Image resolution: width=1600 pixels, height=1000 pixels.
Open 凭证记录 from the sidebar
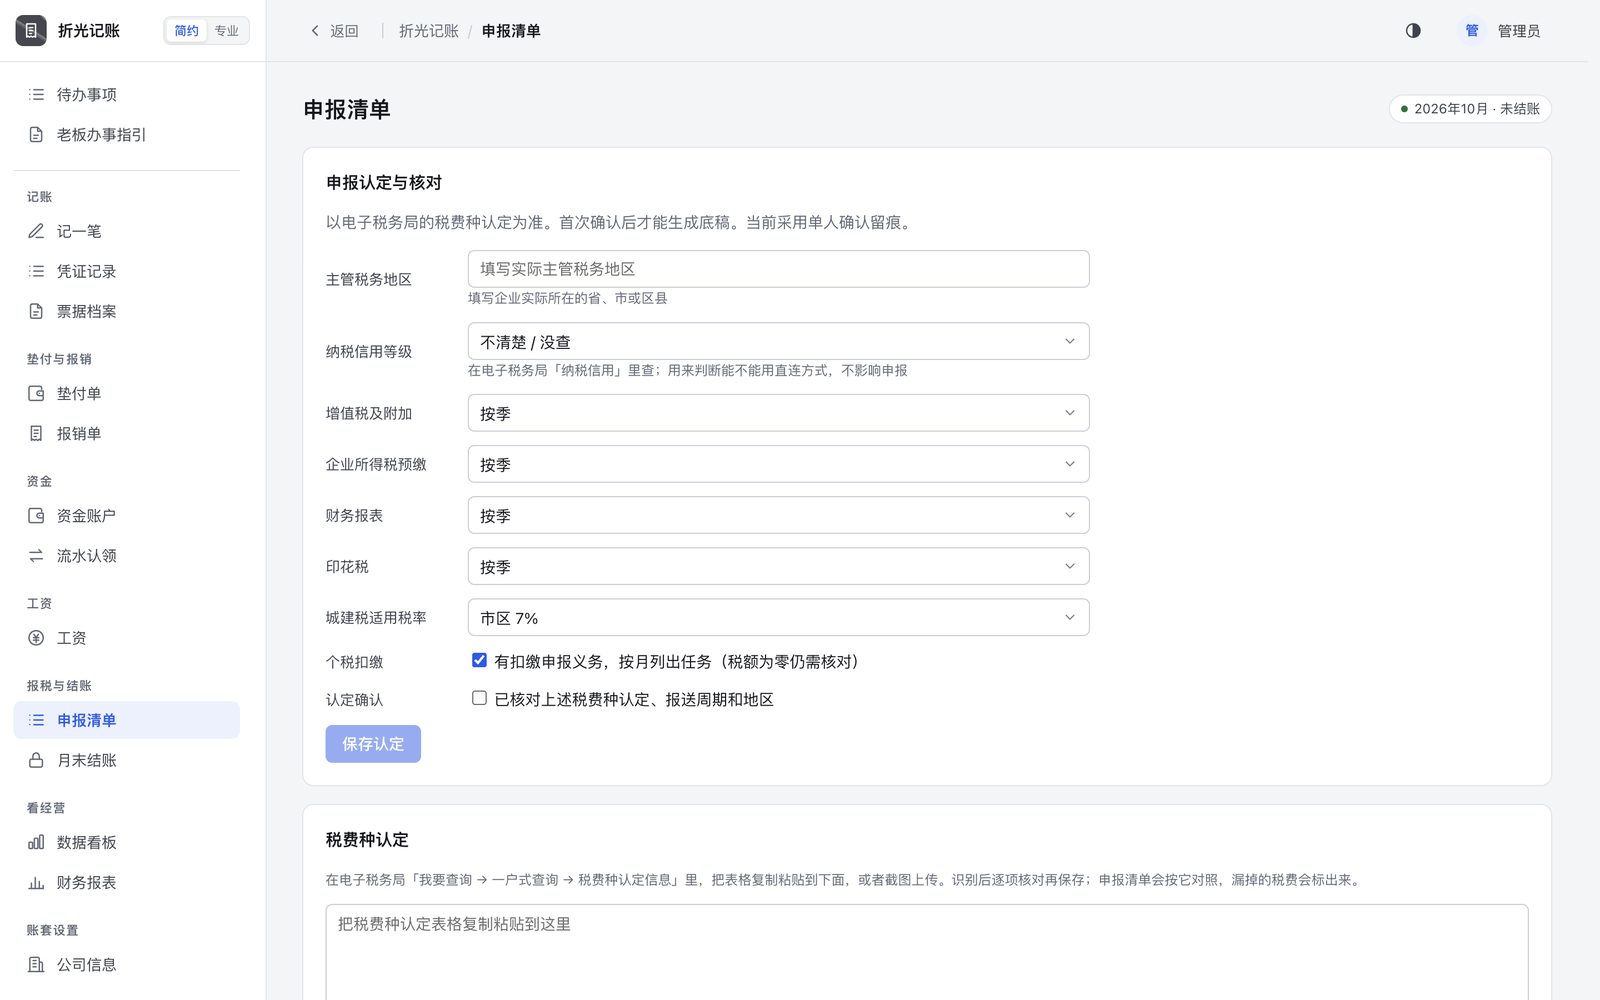click(x=126, y=271)
